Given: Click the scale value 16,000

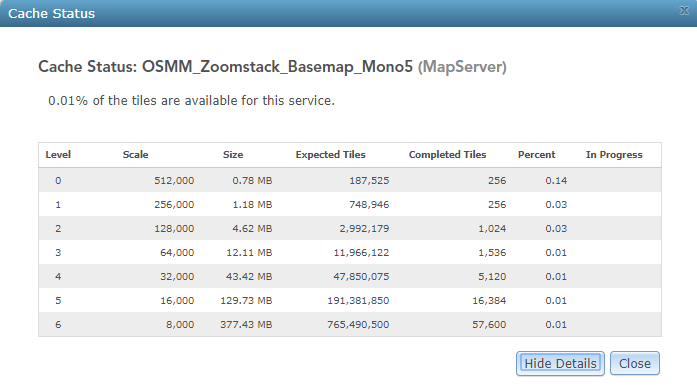Looking at the screenshot, I should click(177, 300).
